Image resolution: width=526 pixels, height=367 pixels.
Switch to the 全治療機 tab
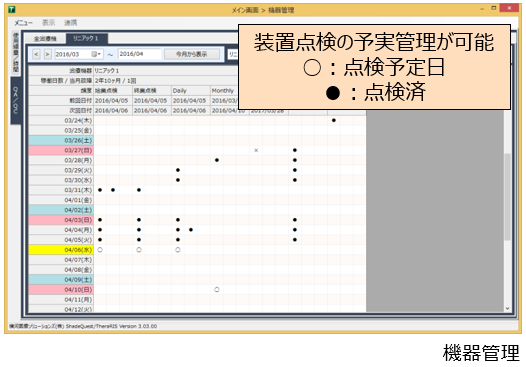45,39
